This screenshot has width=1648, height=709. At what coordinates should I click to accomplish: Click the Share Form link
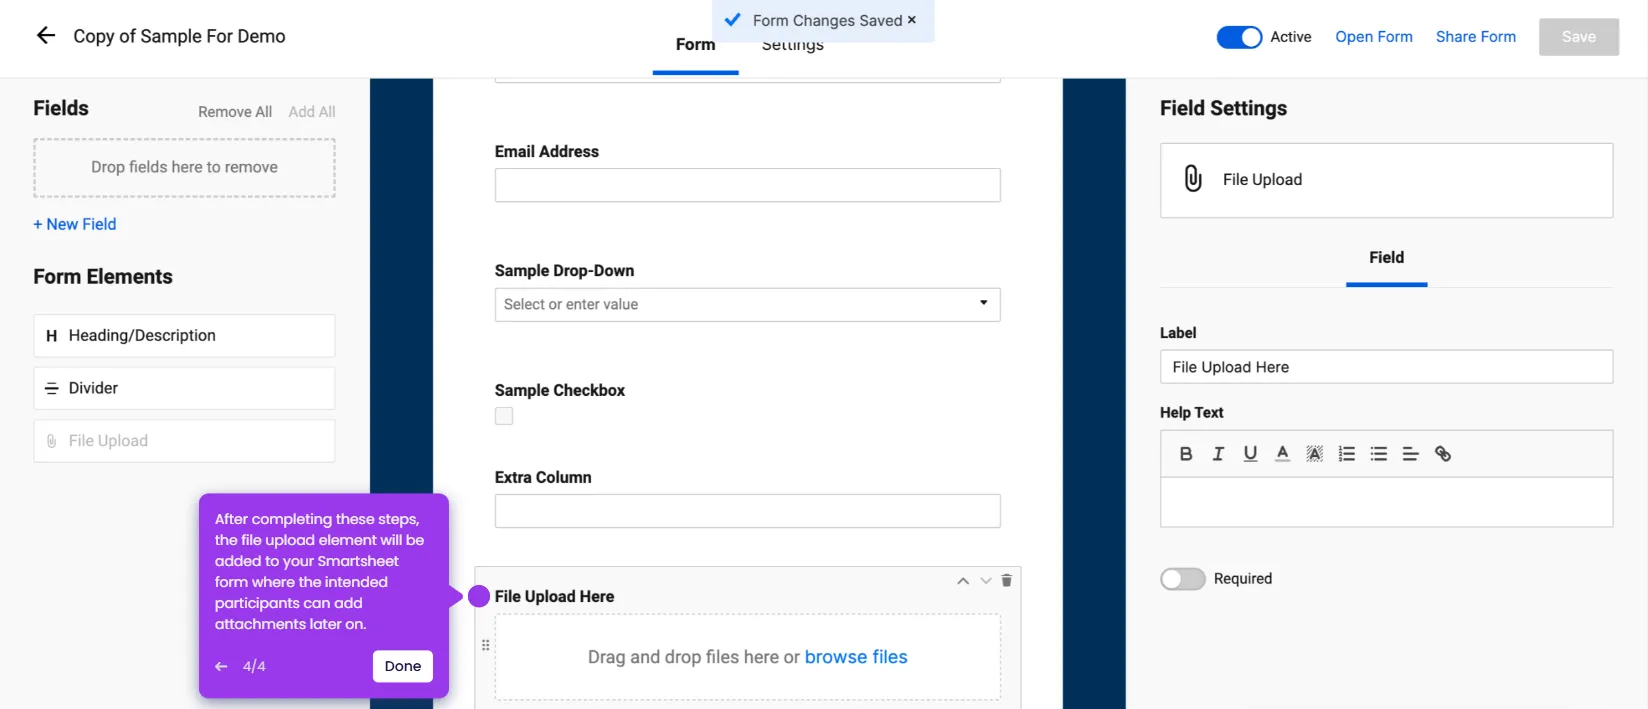[1476, 37]
